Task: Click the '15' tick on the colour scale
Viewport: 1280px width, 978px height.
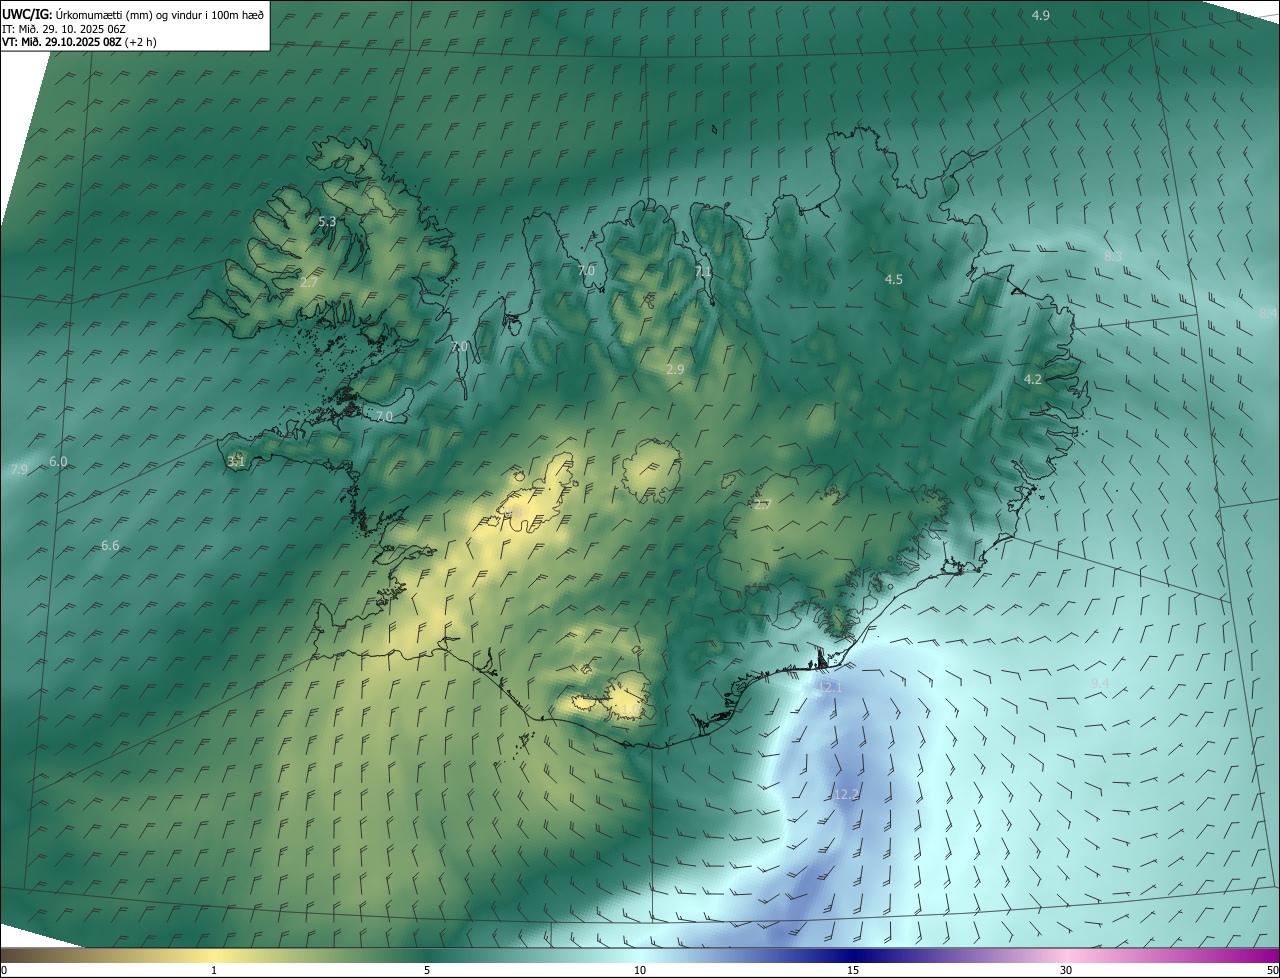Action: tap(853, 970)
